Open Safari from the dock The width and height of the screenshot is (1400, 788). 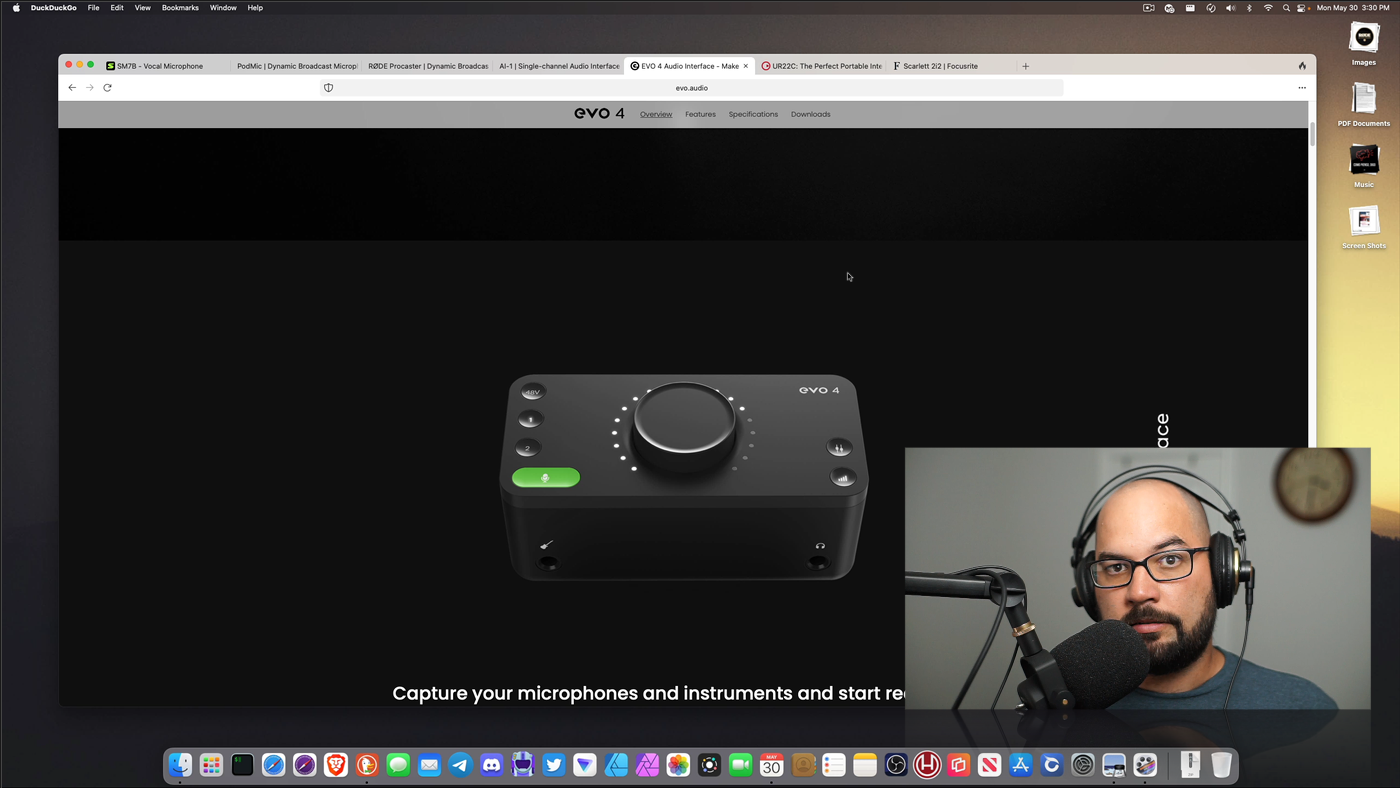(273, 765)
